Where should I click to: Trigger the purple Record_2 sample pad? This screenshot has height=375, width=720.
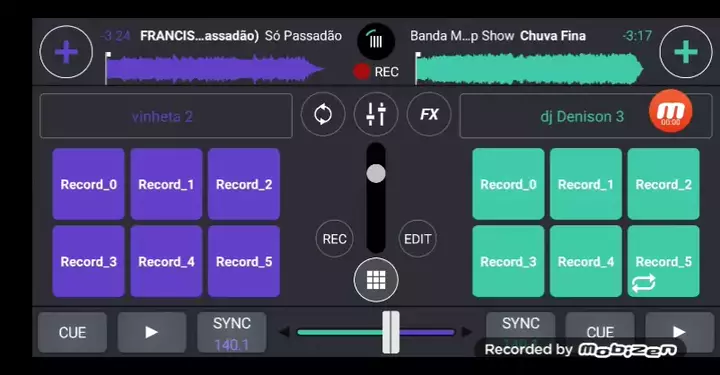(x=244, y=184)
